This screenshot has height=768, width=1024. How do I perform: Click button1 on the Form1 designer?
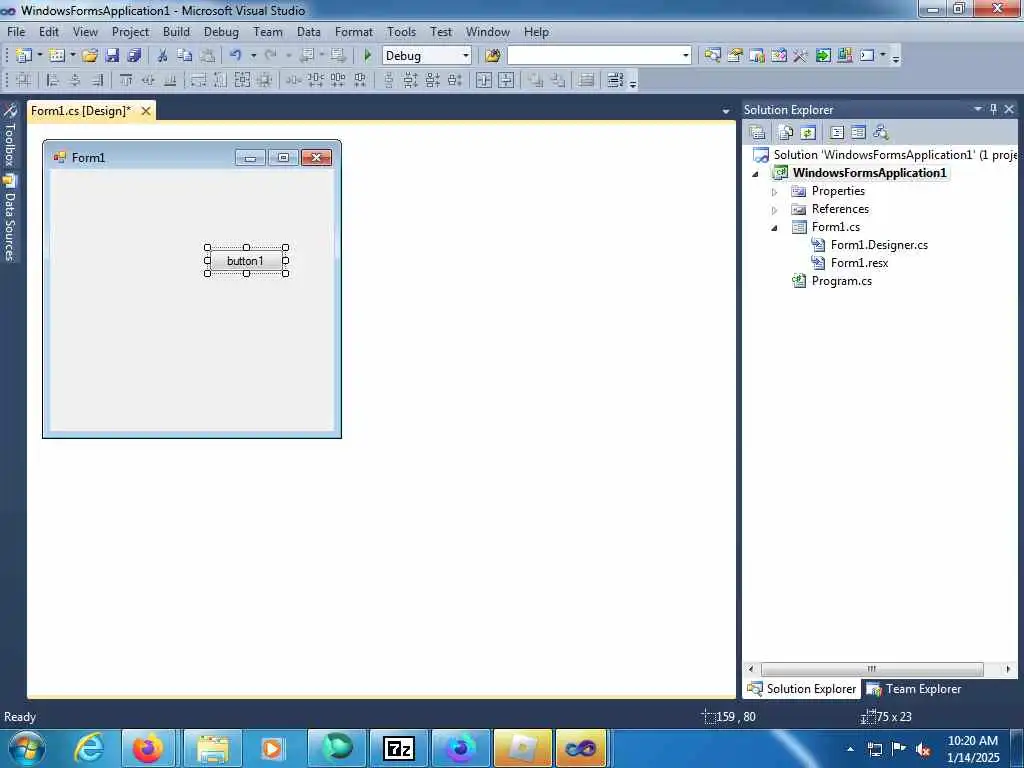tap(246, 261)
